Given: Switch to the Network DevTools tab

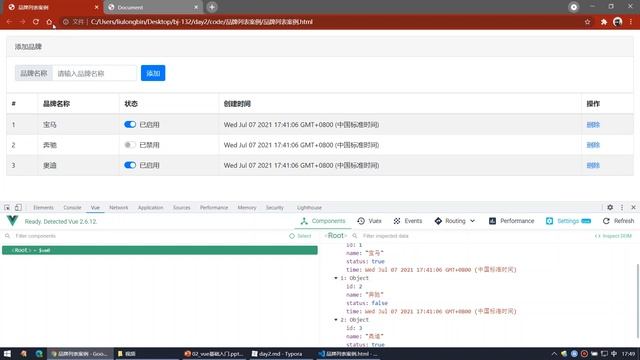Looking at the screenshot, I should point(118,207).
